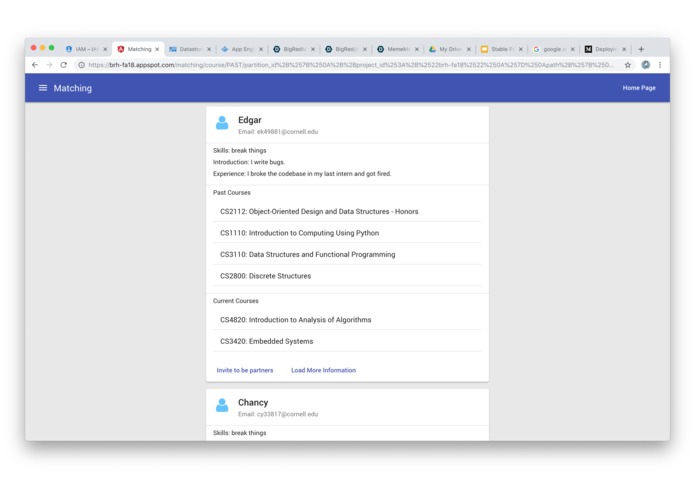
Task: Click the name Edgar heading
Action: pyautogui.click(x=250, y=120)
